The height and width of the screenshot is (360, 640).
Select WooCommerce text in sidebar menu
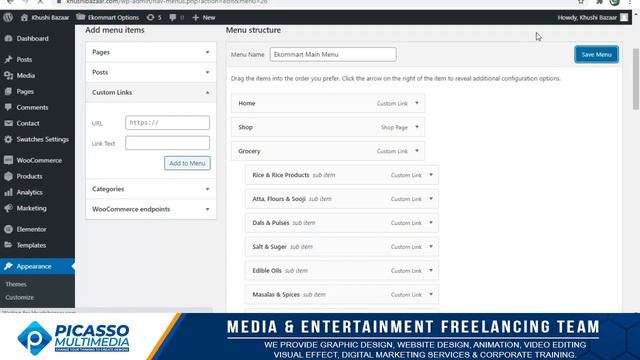pos(39,160)
